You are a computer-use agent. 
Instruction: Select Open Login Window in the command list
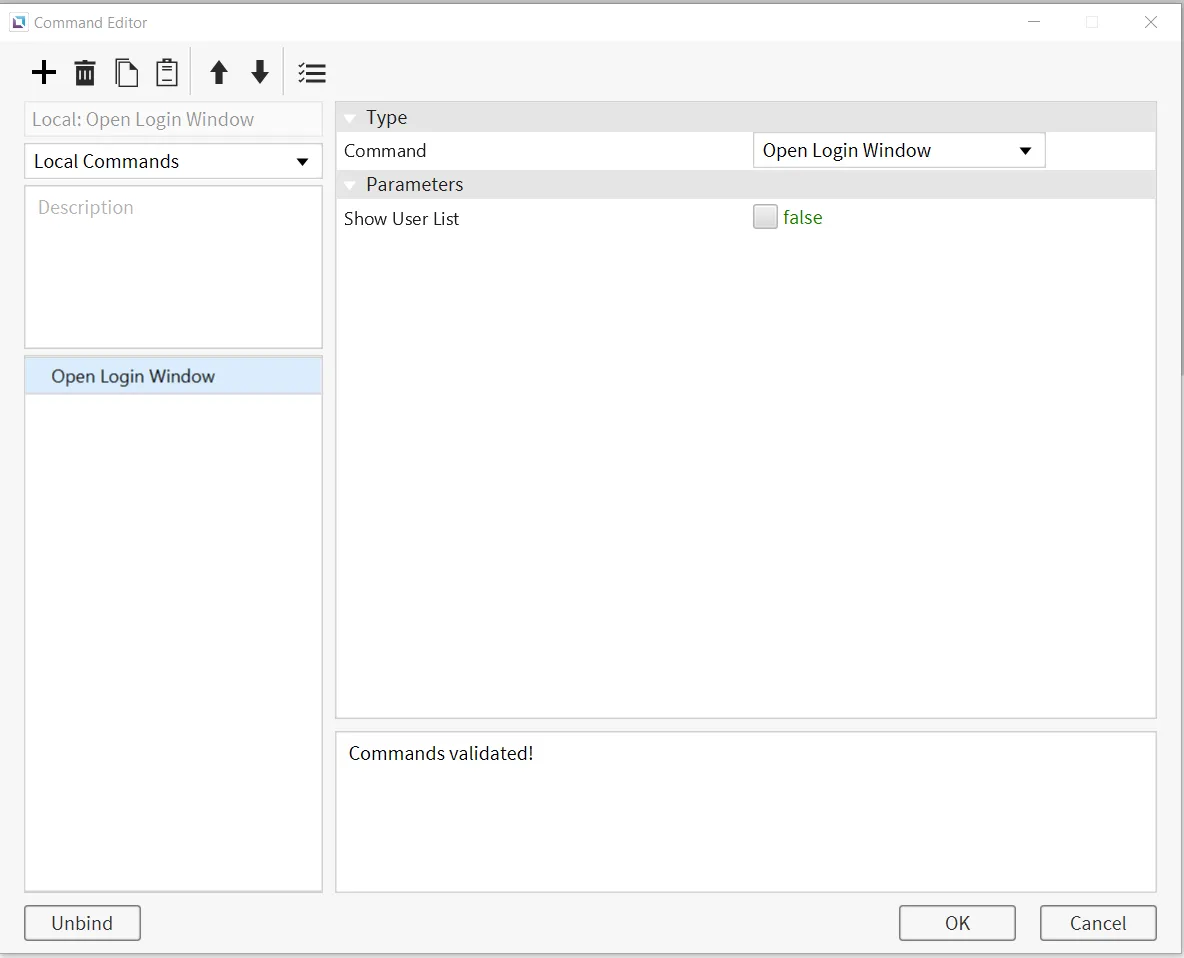[133, 377]
